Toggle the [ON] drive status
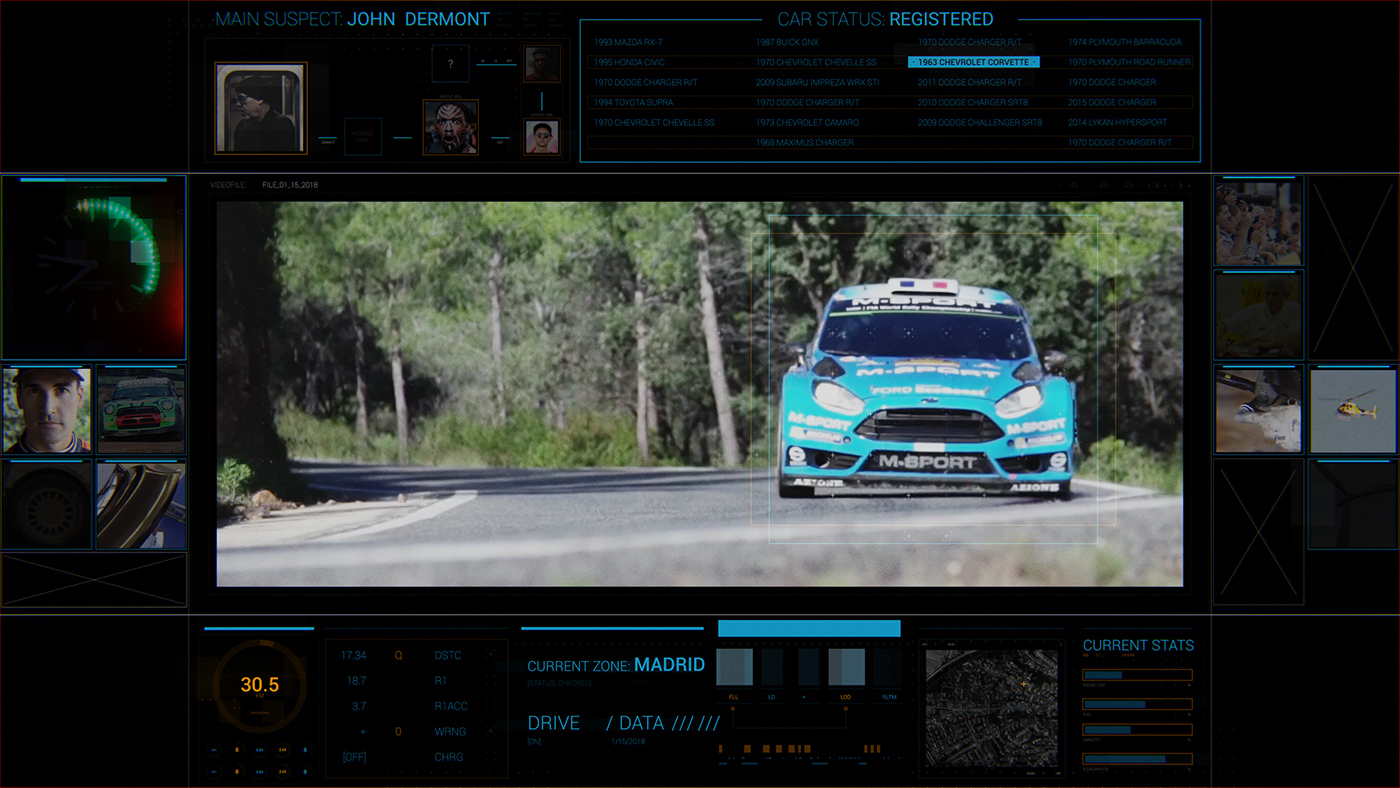The width and height of the screenshot is (1400, 788). (534, 741)
